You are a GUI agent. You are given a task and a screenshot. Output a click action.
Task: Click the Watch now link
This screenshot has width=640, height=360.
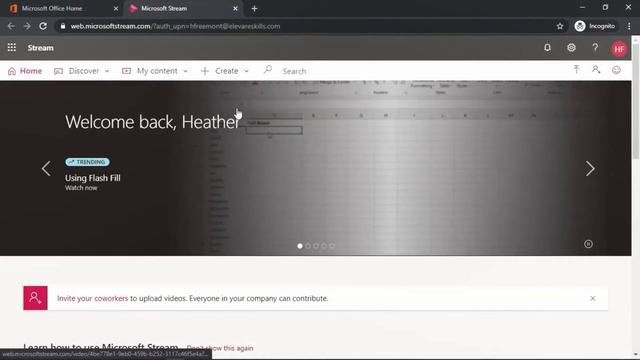coord(81,188)
